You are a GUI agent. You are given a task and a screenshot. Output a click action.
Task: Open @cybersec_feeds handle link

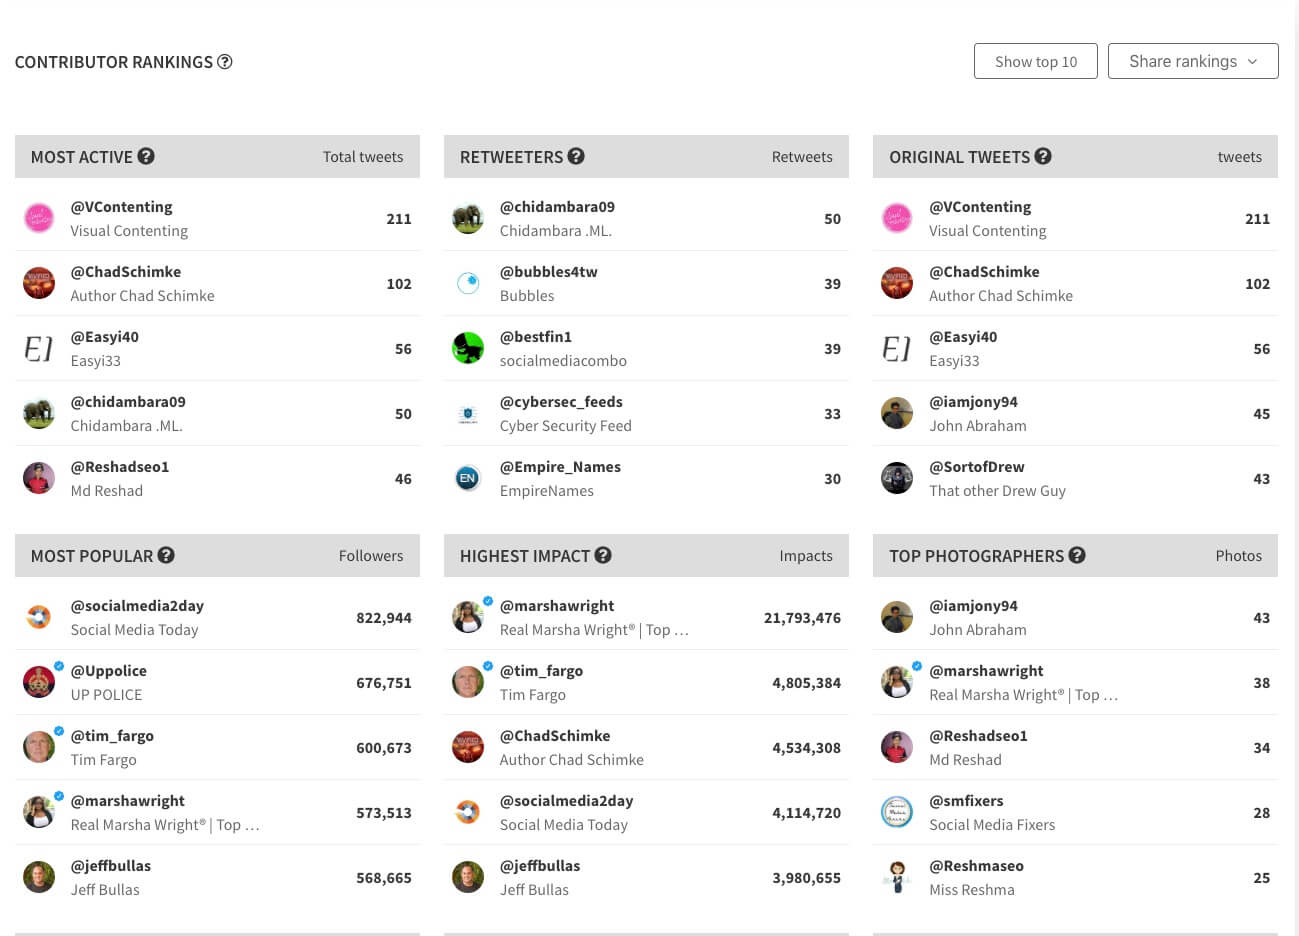pos(561,402)
